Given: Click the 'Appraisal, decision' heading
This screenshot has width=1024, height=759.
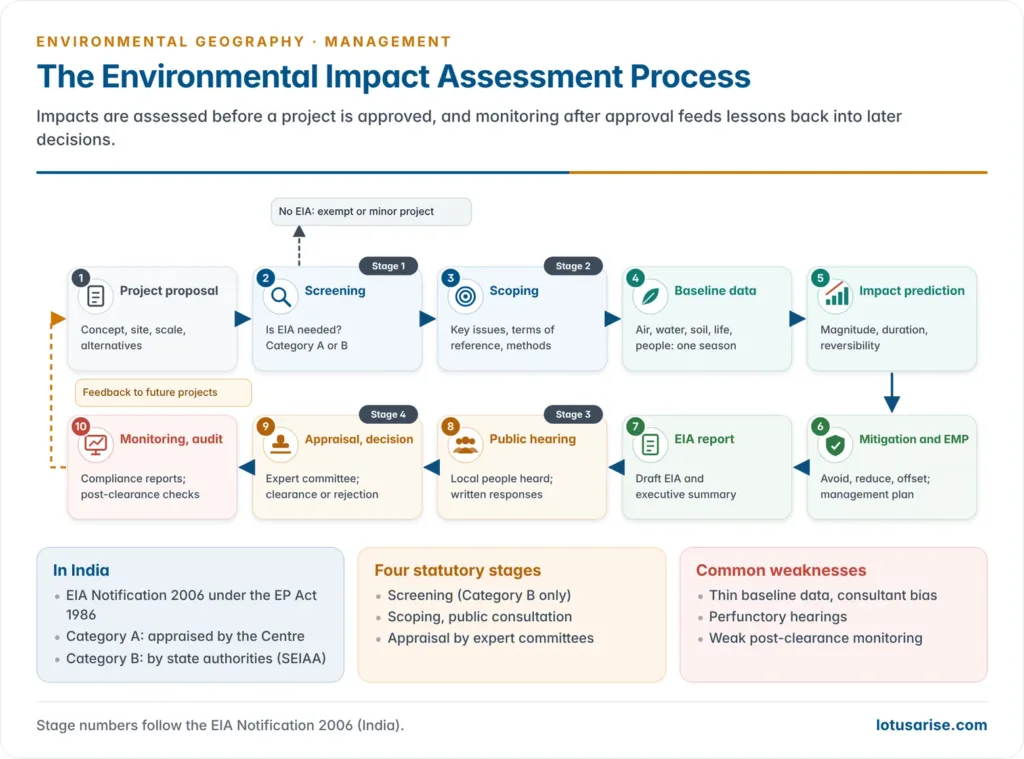Looking at the screenshot, I should 359,439.
